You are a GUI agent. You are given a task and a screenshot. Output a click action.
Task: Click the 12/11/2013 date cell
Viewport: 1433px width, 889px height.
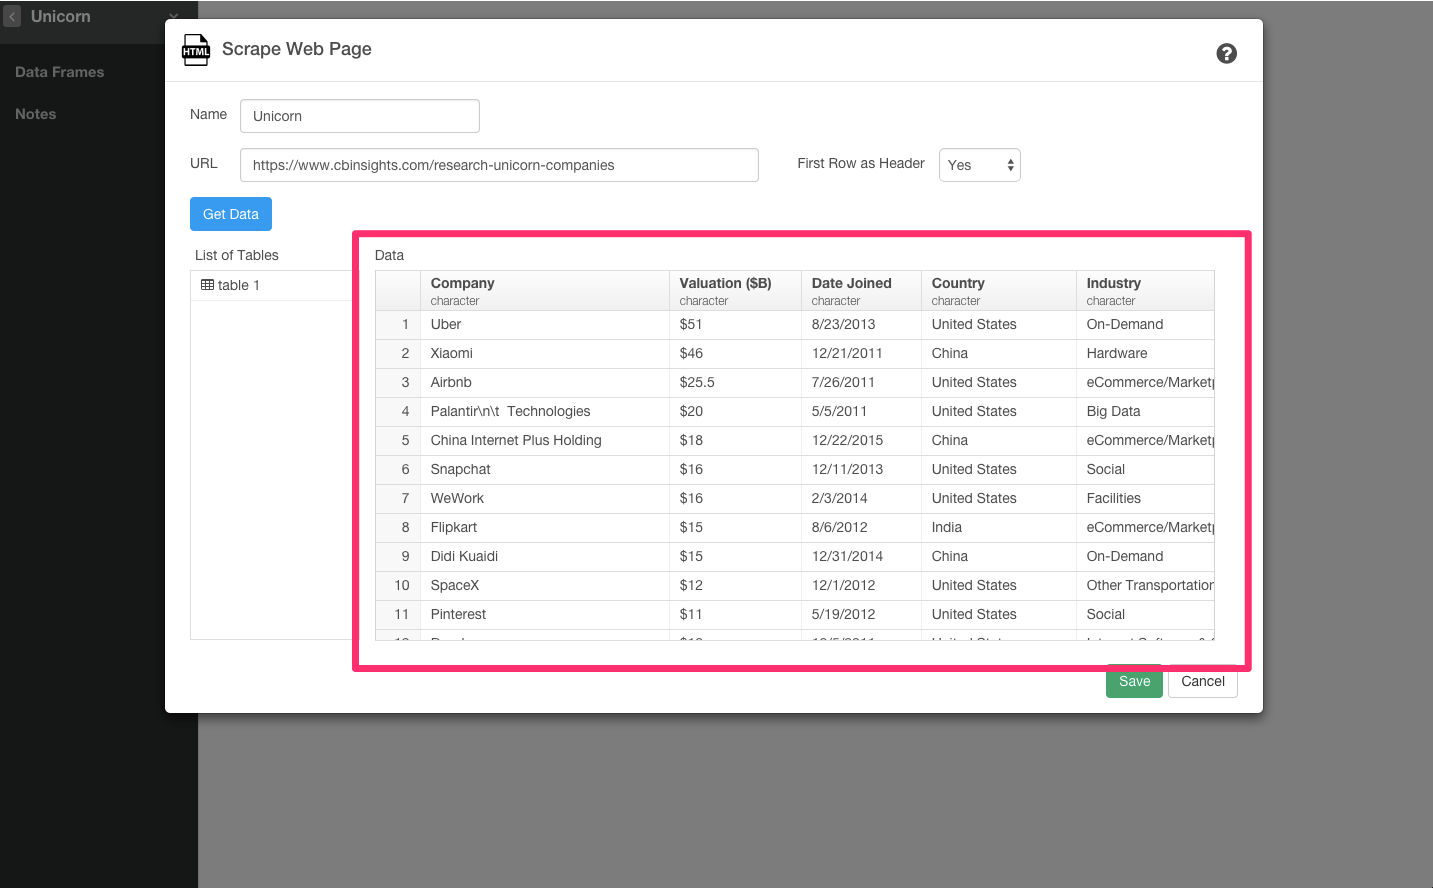coord(861,469)
